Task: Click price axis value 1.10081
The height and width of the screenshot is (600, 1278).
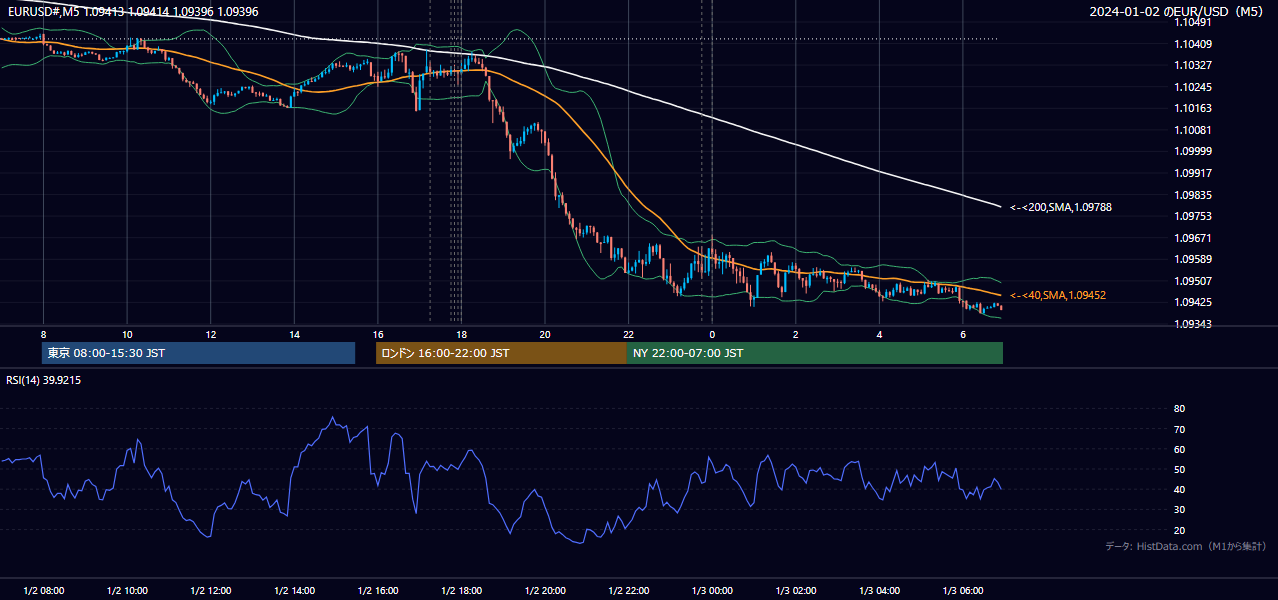Action: point(1193,130)
